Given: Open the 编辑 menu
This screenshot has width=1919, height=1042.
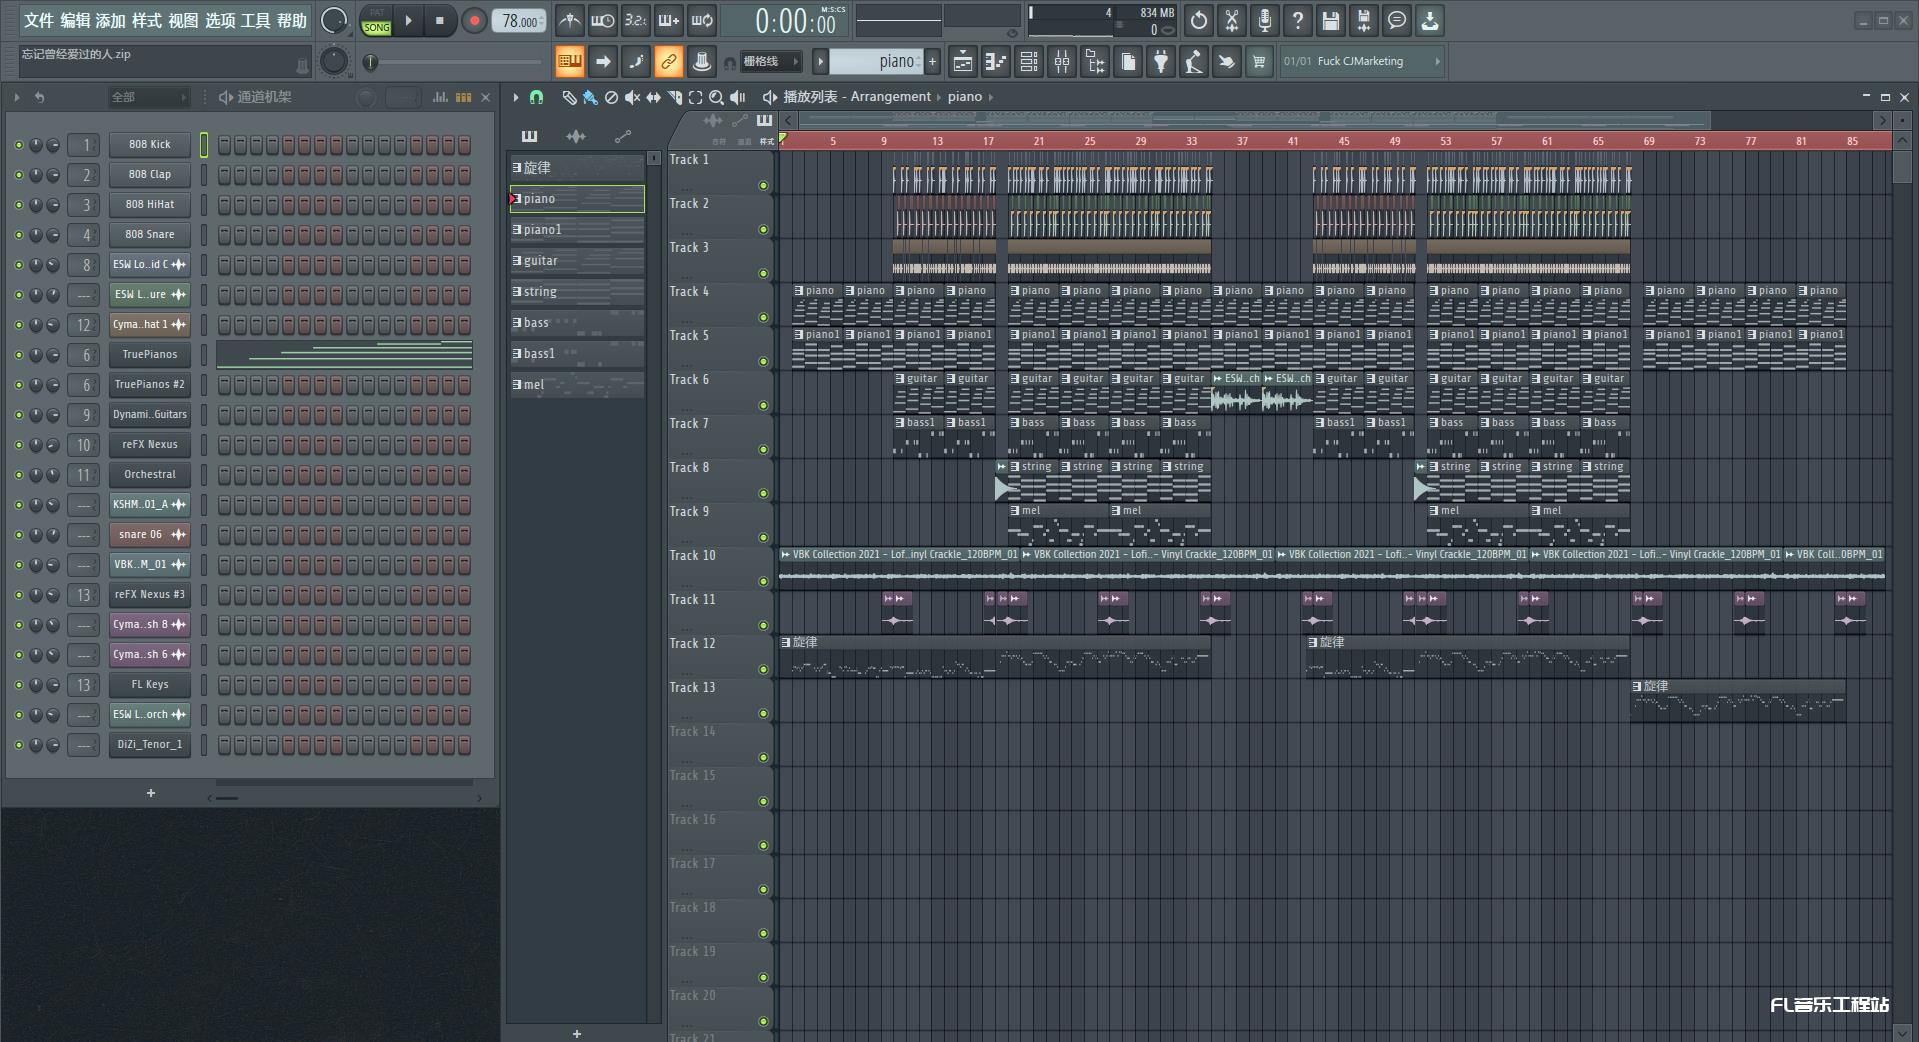Looking at the screenshot, I should pyautogui.click(x=75, y=20).
